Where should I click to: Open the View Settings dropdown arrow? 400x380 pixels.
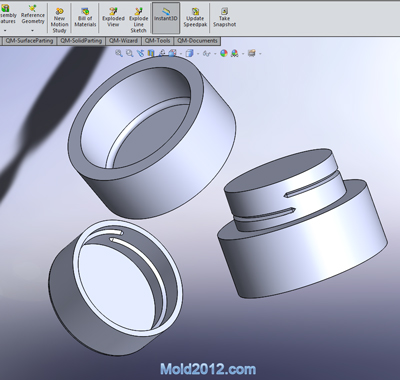260,53
